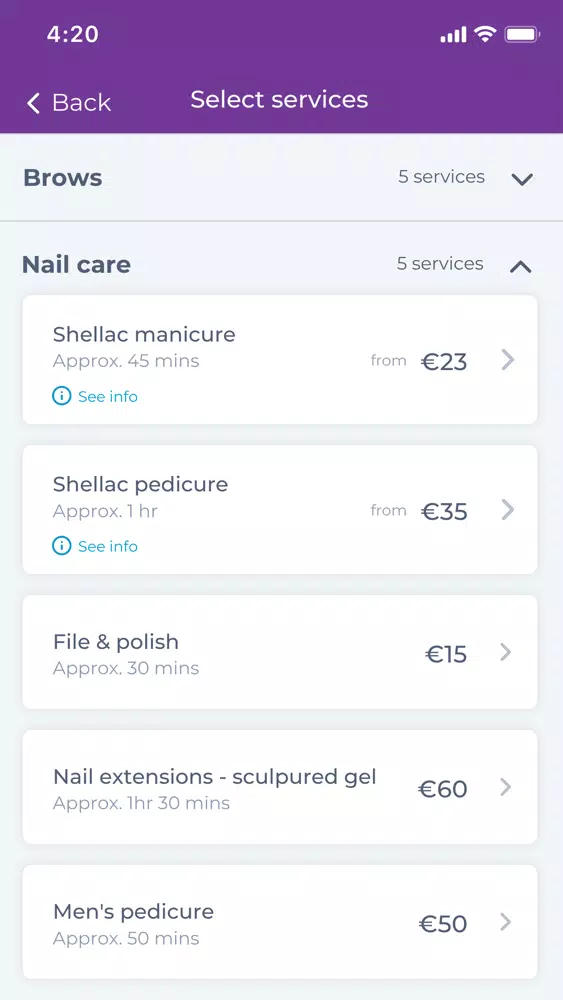The height and width of the screenshot is (1000, 563).
Task: Tap the Nail care category header
Action: tap(281, 264)
